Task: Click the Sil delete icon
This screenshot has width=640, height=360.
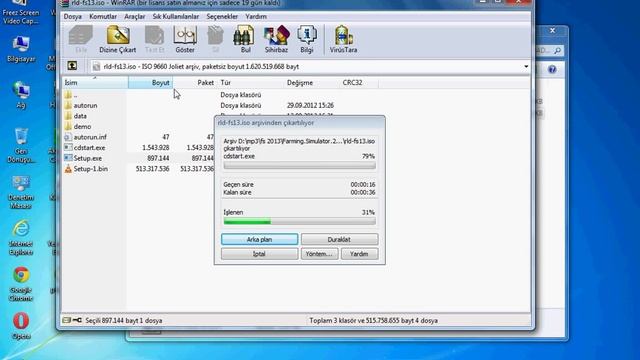Action: (x=215, y=39)
